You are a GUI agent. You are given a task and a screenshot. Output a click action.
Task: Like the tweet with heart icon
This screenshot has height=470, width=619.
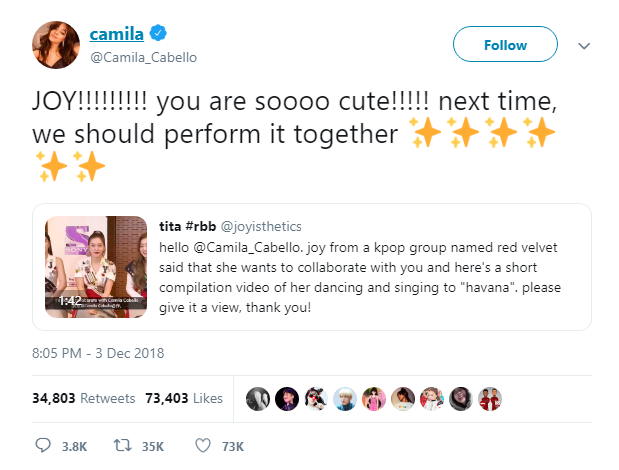[x=202, y=445]
